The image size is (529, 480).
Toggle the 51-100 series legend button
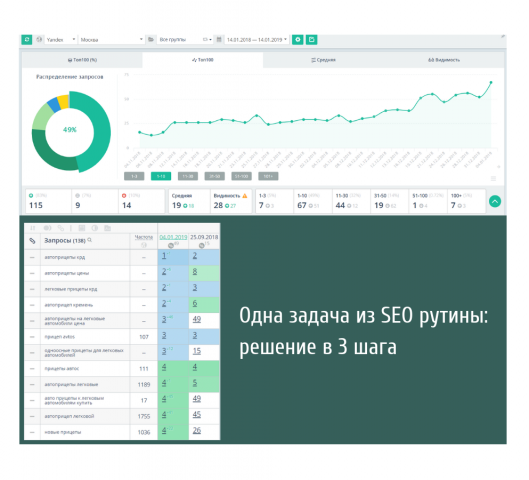(241, 176)
